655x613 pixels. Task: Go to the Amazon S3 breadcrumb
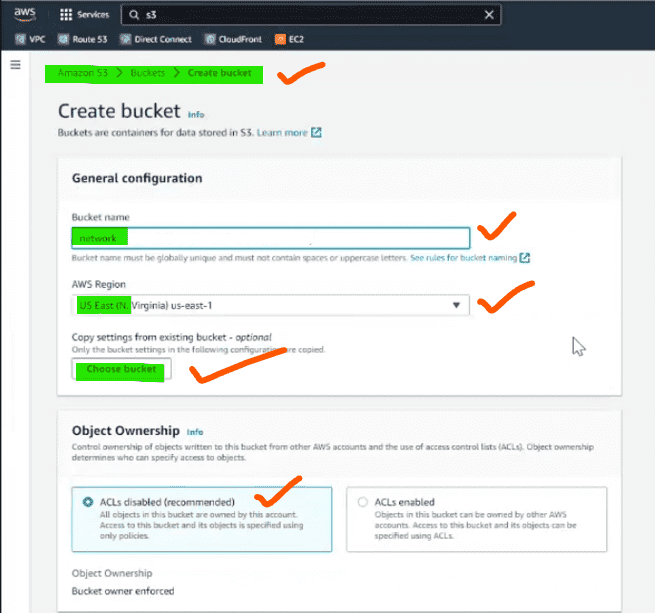coord(83,73)
